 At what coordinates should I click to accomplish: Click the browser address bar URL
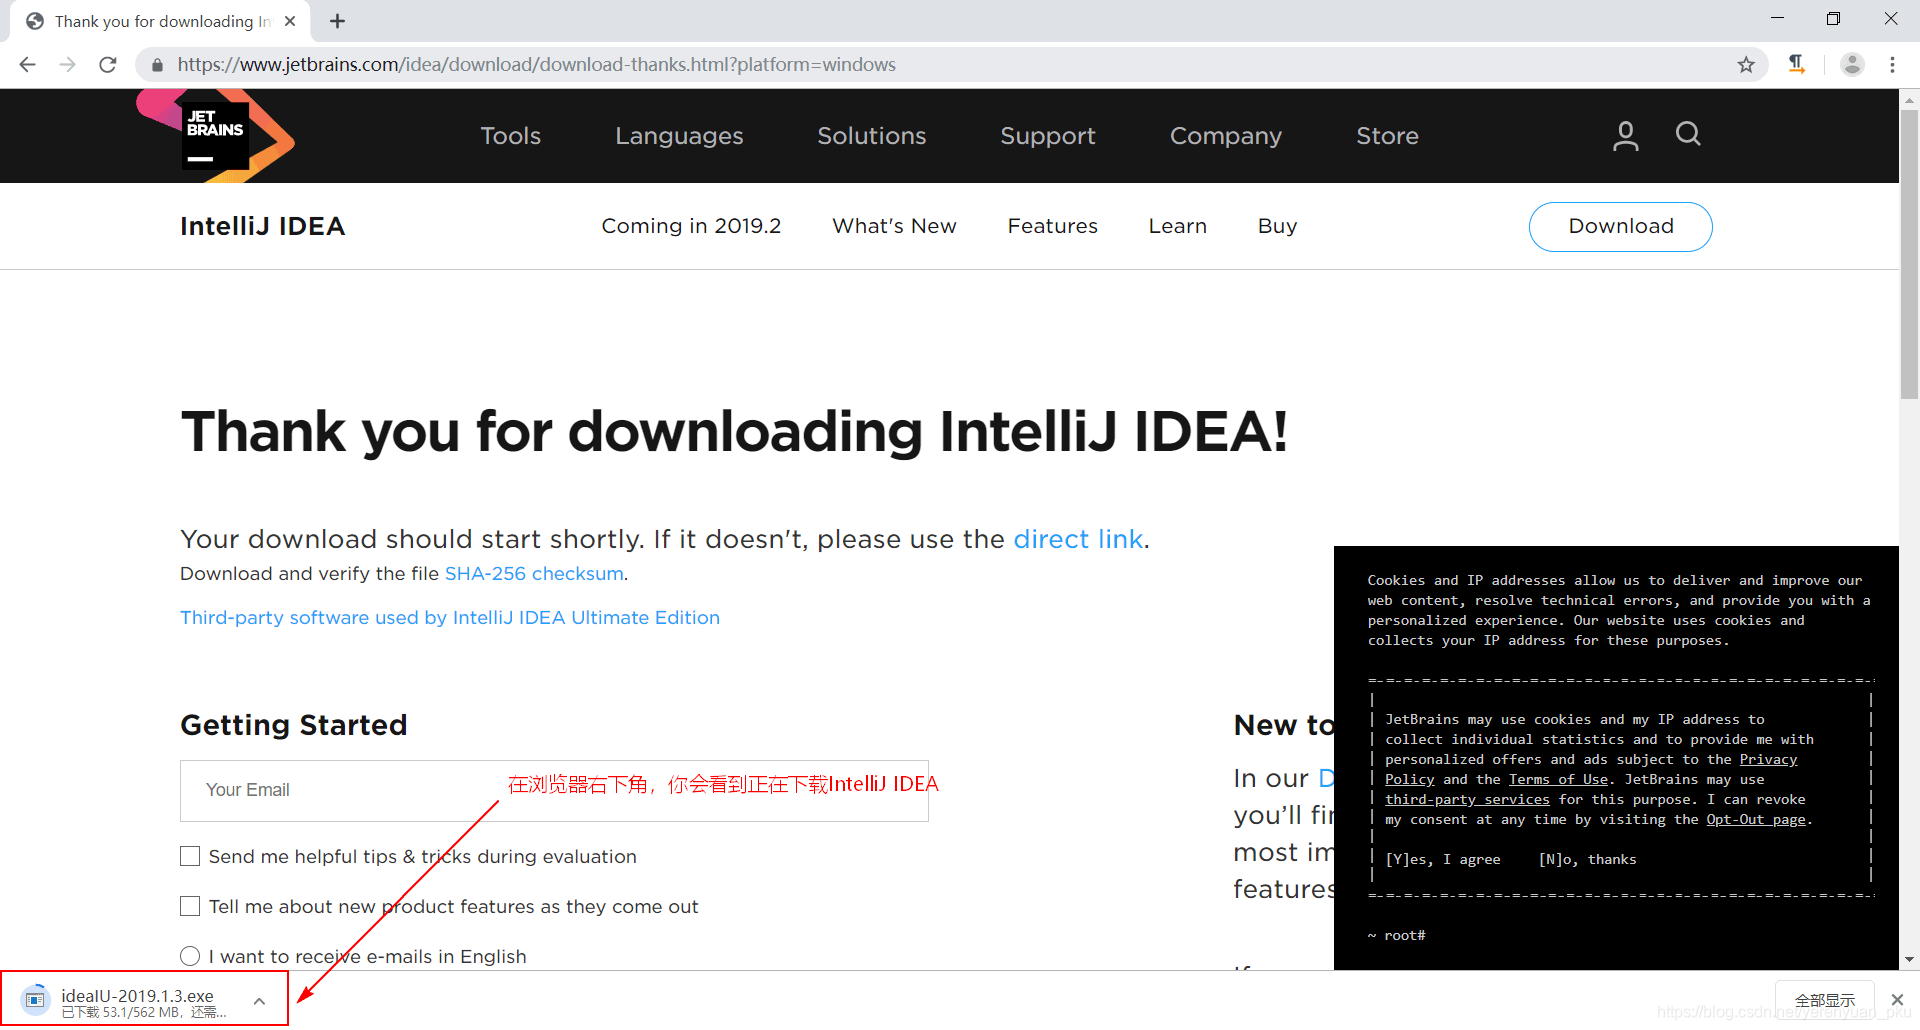click(536, 65)
